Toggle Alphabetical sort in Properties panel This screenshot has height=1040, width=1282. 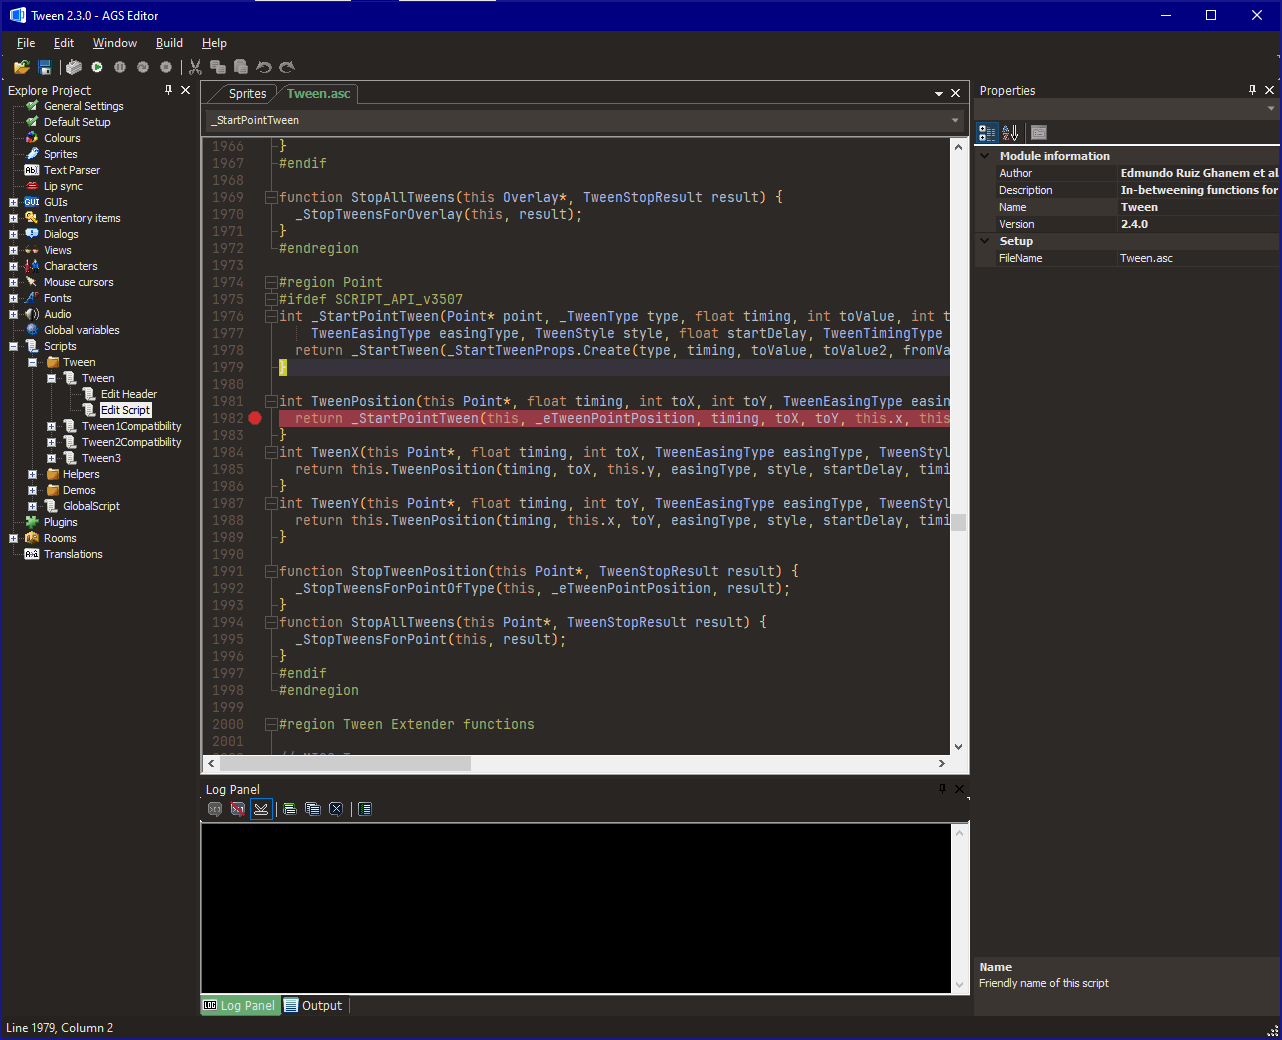coord(1010,132)
